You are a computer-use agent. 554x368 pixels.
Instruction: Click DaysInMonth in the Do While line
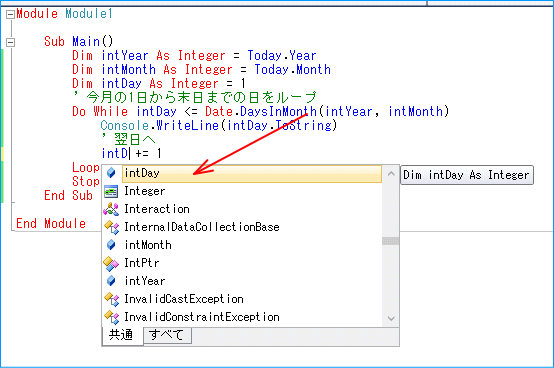[x=278, y=112]
